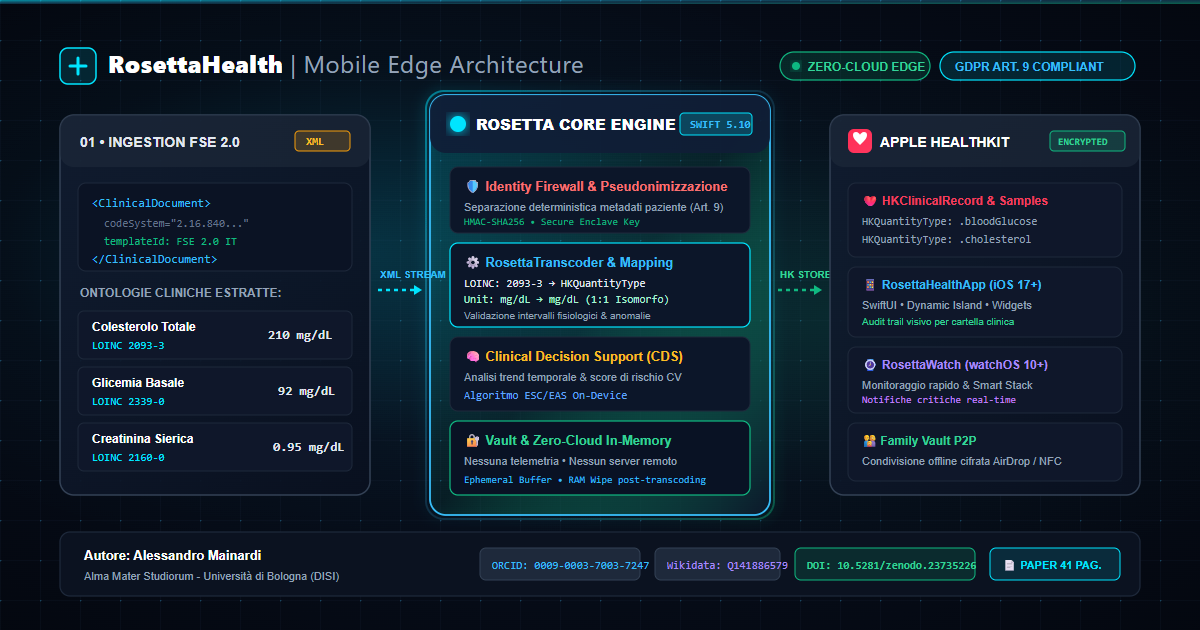Click the 92 mg/dL value

tap(306, 391)
